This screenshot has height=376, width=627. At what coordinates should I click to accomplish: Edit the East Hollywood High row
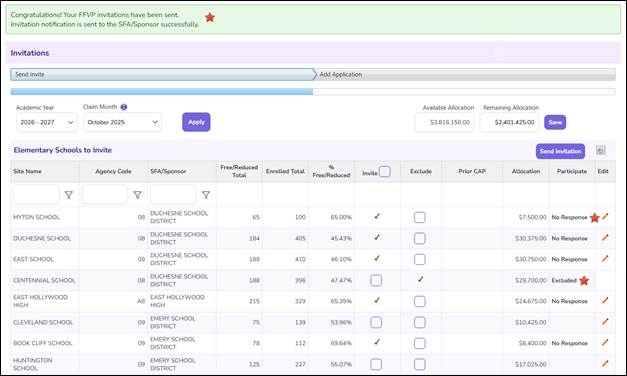click(605, 300)
